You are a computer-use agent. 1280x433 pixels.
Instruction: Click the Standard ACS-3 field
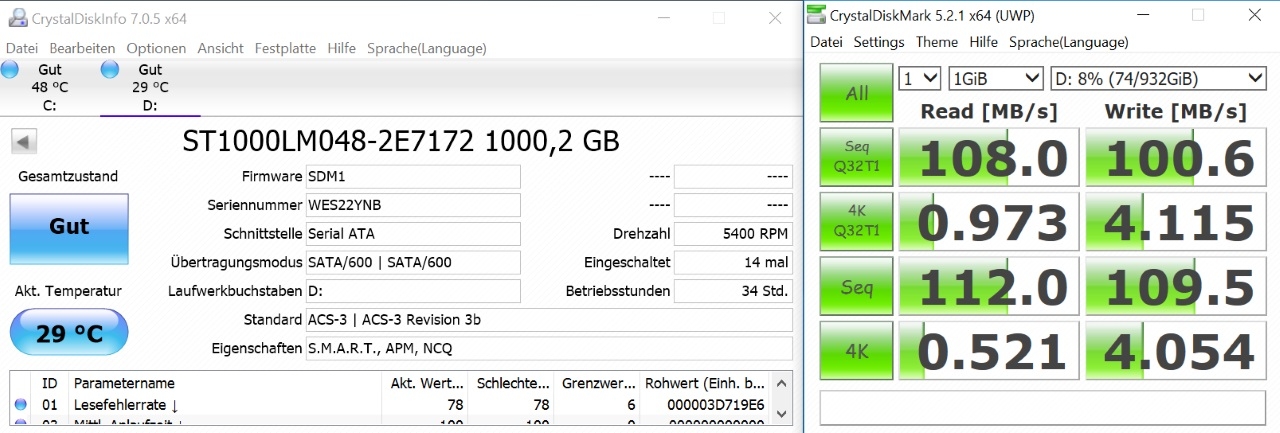point(548,320)
